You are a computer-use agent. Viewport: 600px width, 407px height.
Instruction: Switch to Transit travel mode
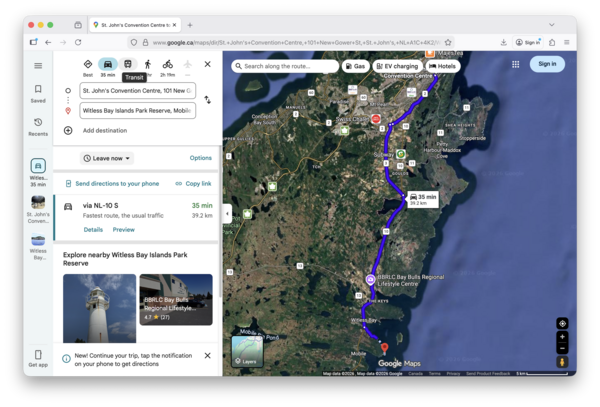128,64
